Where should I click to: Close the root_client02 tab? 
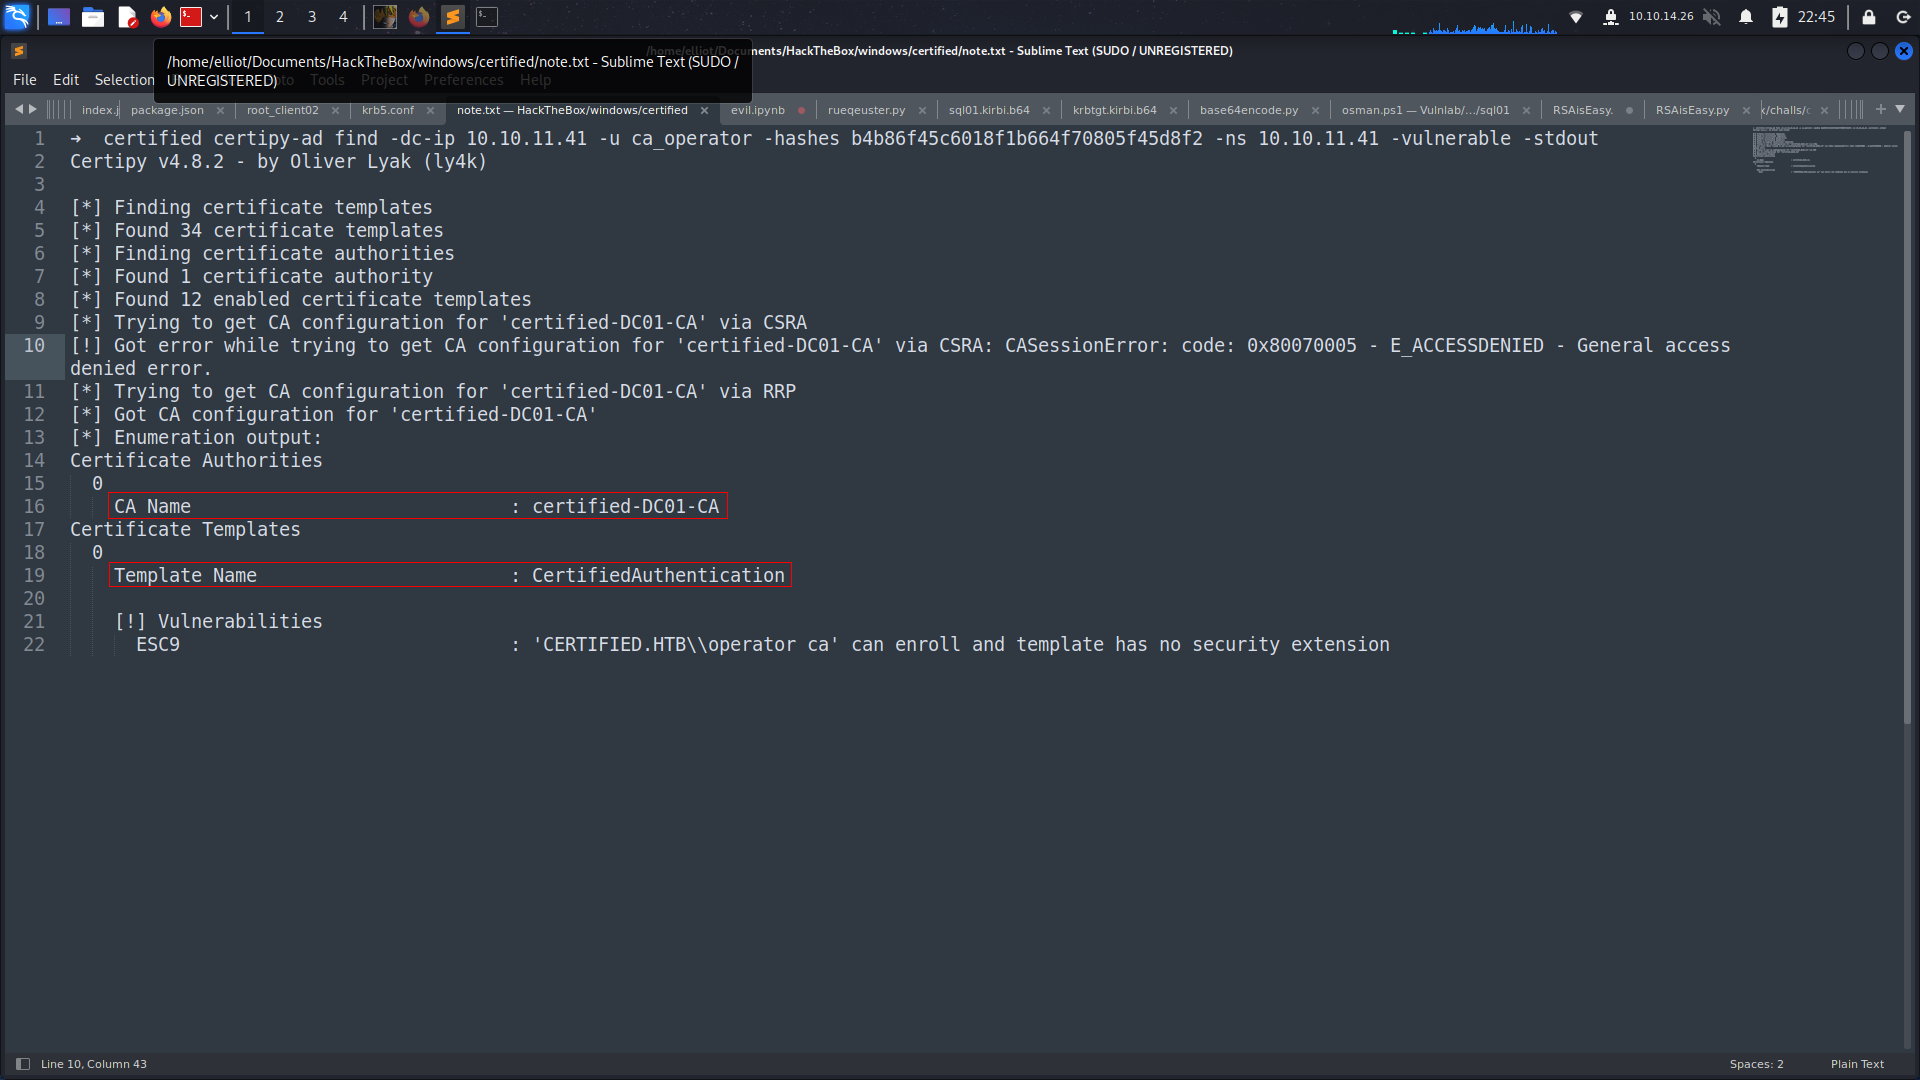[x=335, y=110]
